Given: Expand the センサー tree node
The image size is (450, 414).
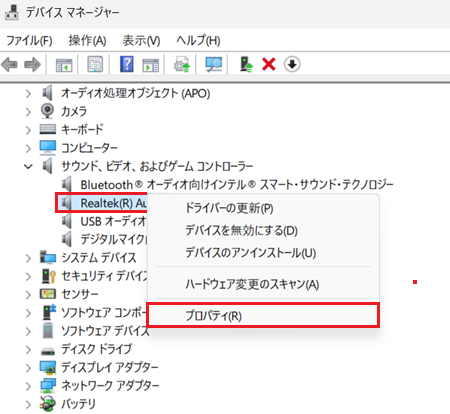Looking at the screenshot, I should click(x=28, y=295).
